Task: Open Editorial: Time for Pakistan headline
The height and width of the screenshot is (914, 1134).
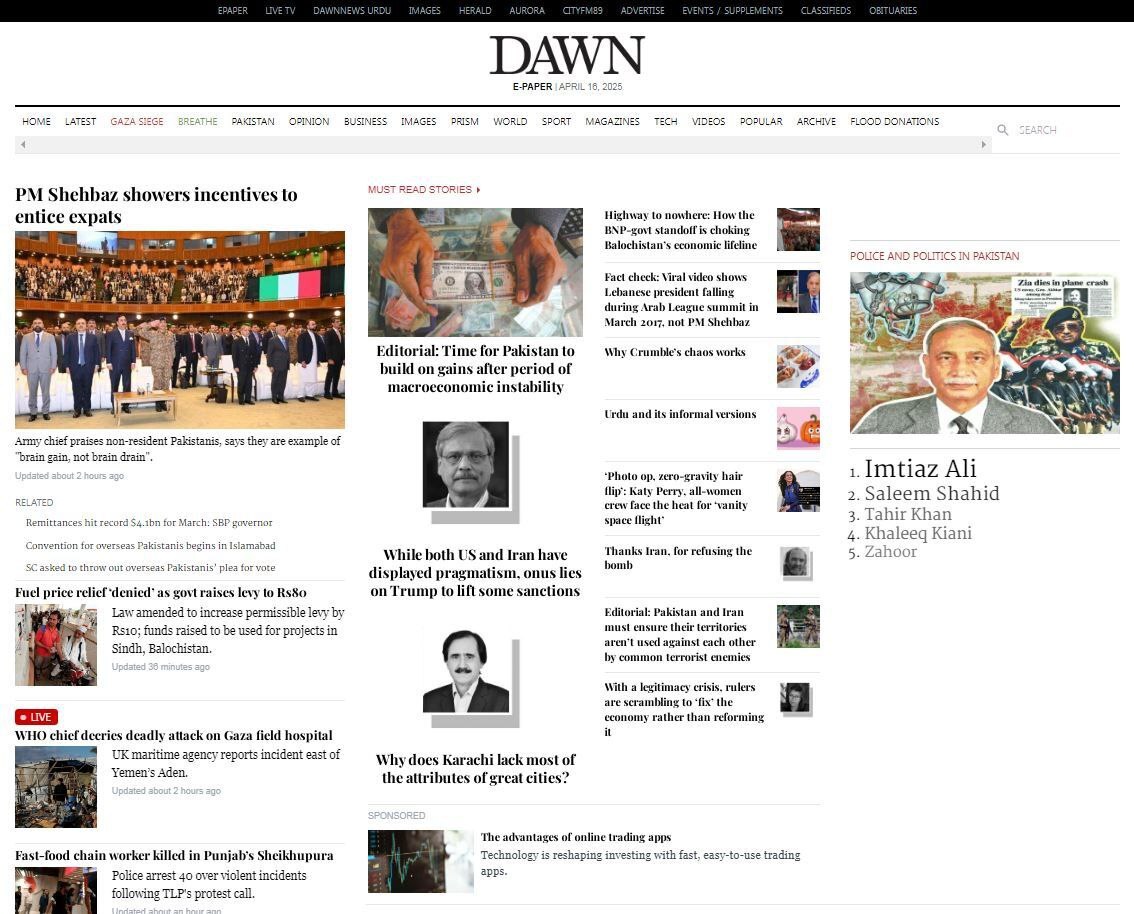Action: pyautogui.click(x=475, y=369)
